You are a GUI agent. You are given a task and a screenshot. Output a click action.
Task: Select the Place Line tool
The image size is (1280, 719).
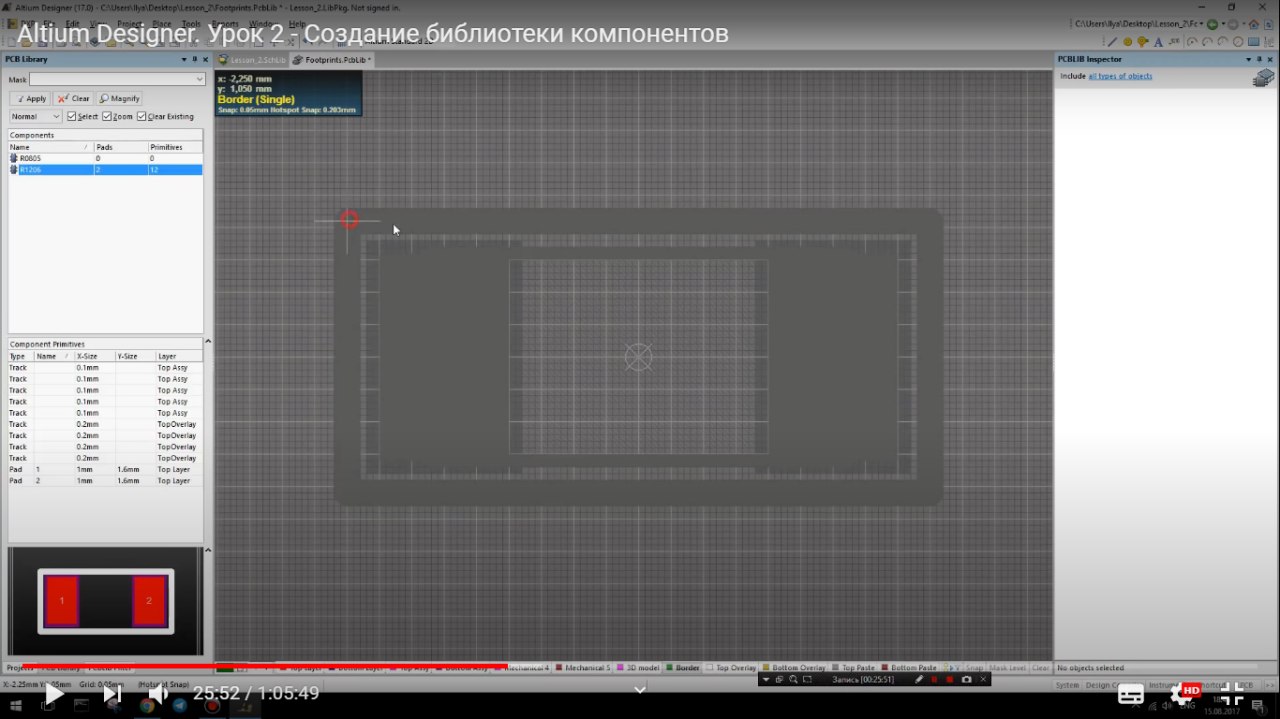click(1112, 42)
